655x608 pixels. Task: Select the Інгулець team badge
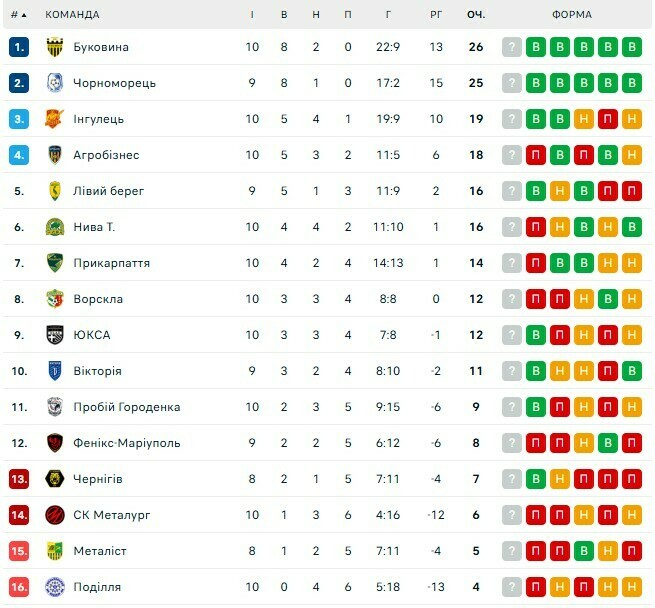click(55, 119)
